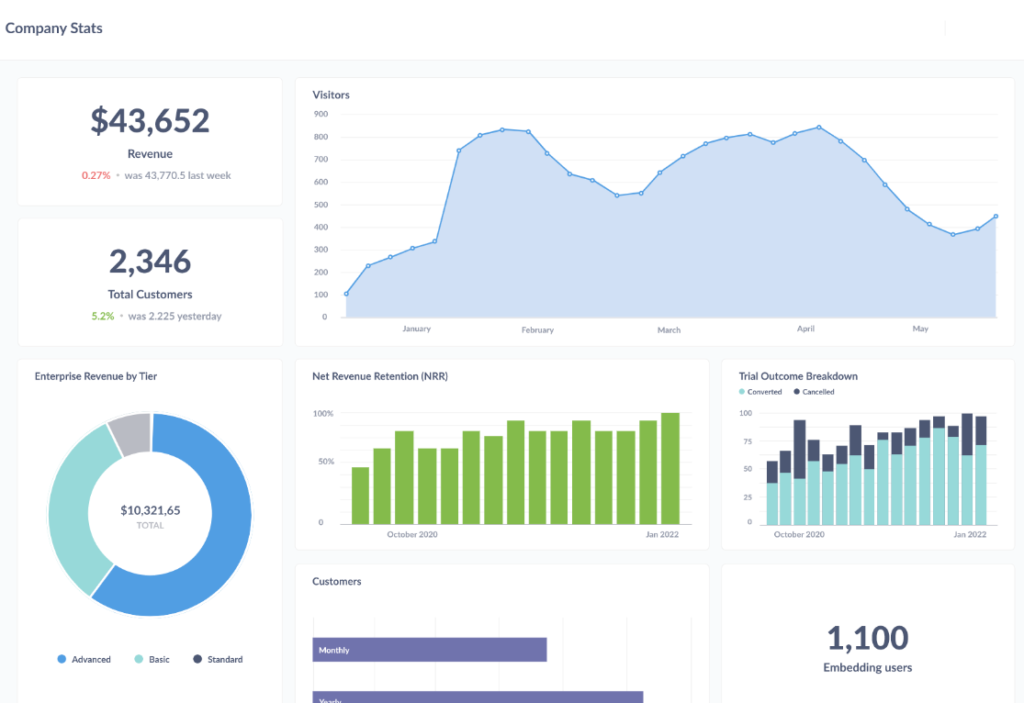Click the Total Customers label
1024x703 pixels.
pyautogui.click(x=150, y=295)
